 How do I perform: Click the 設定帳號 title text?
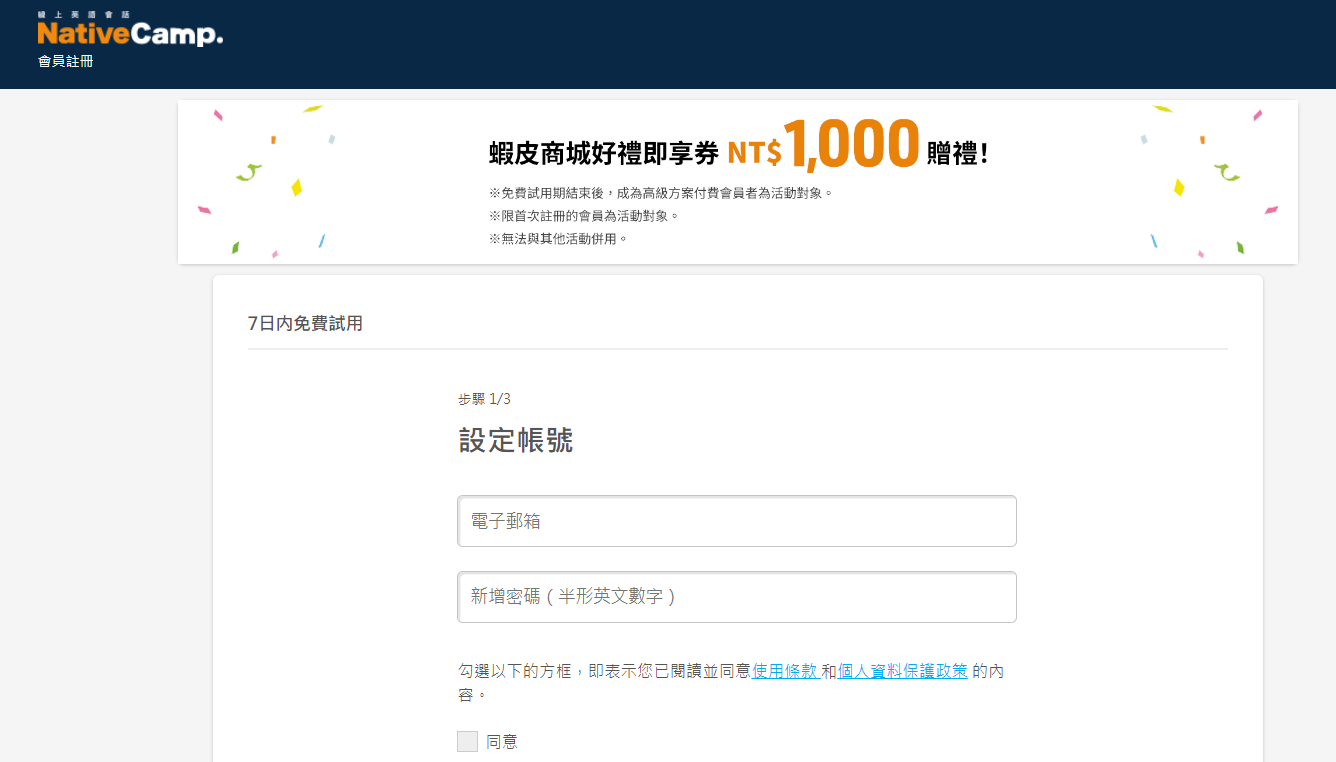[516, 440]
